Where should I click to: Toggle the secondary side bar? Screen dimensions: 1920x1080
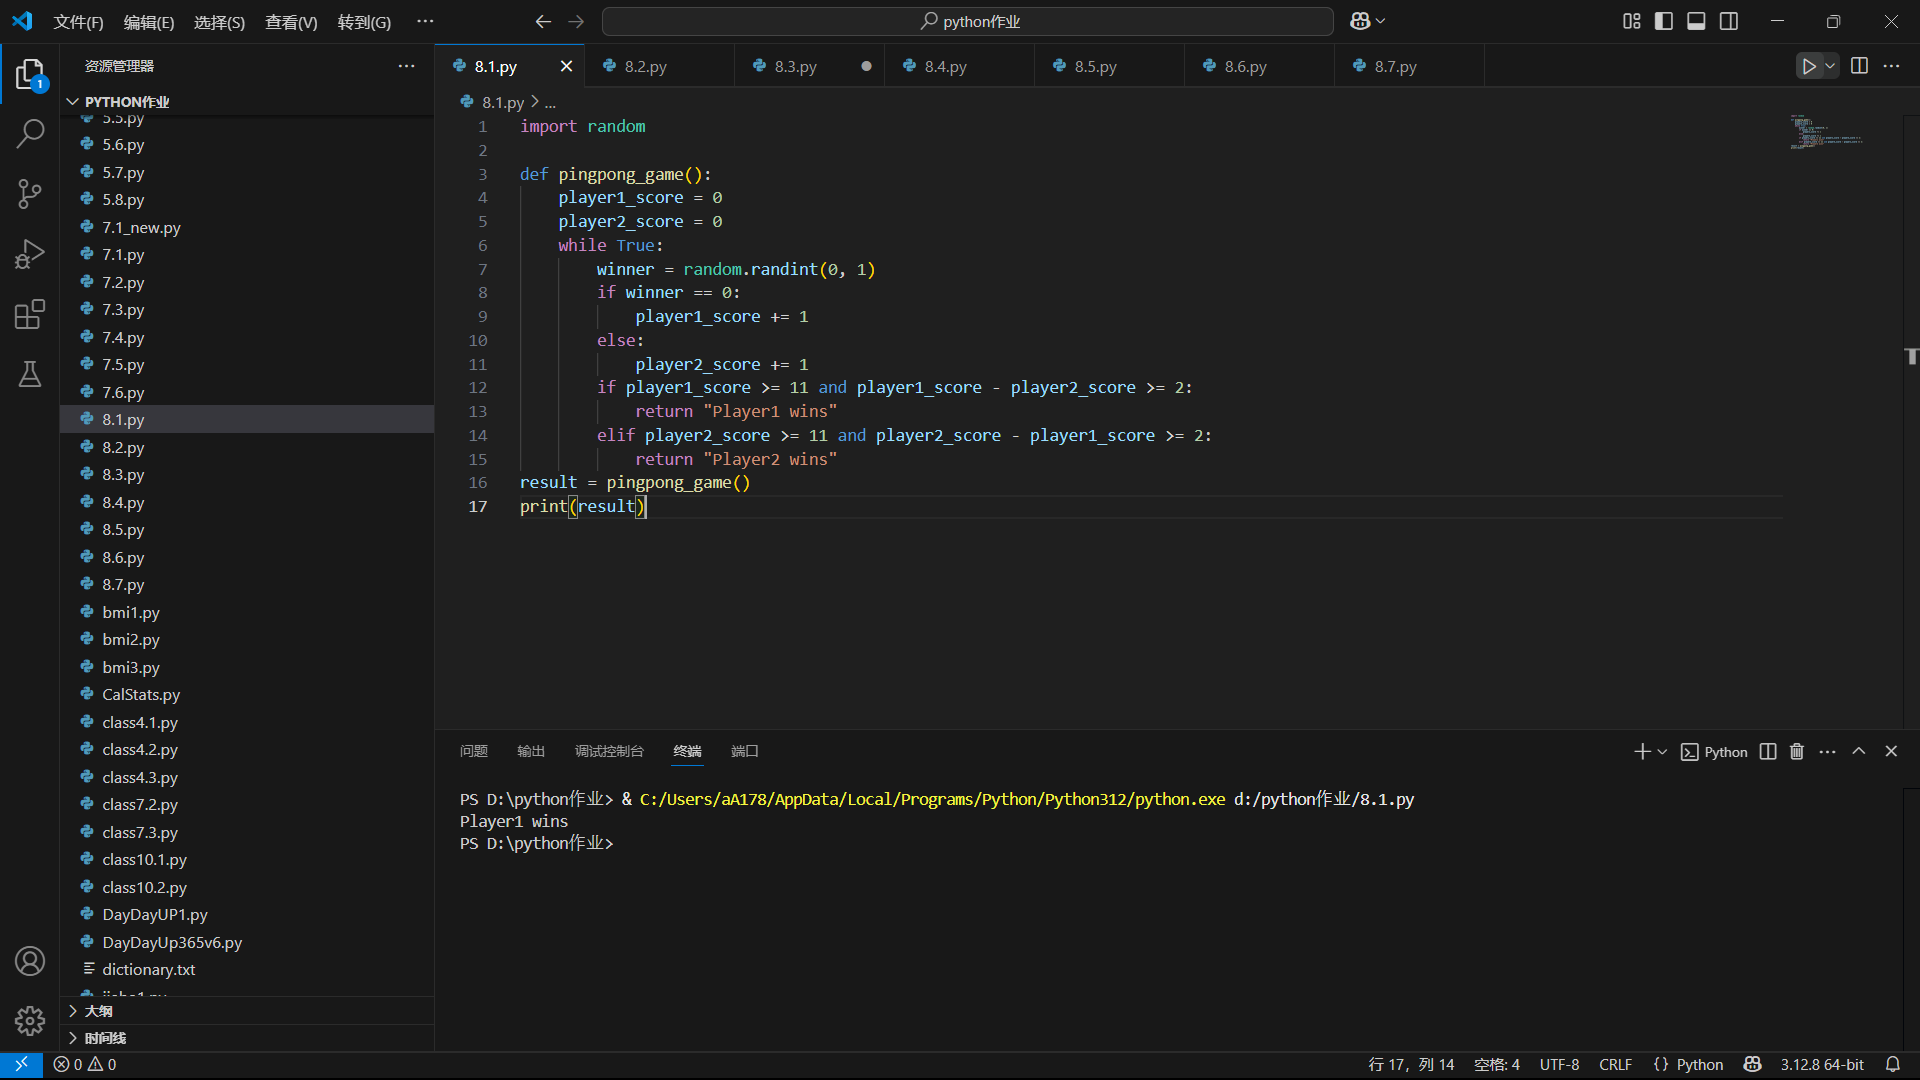click(1729, 21)
